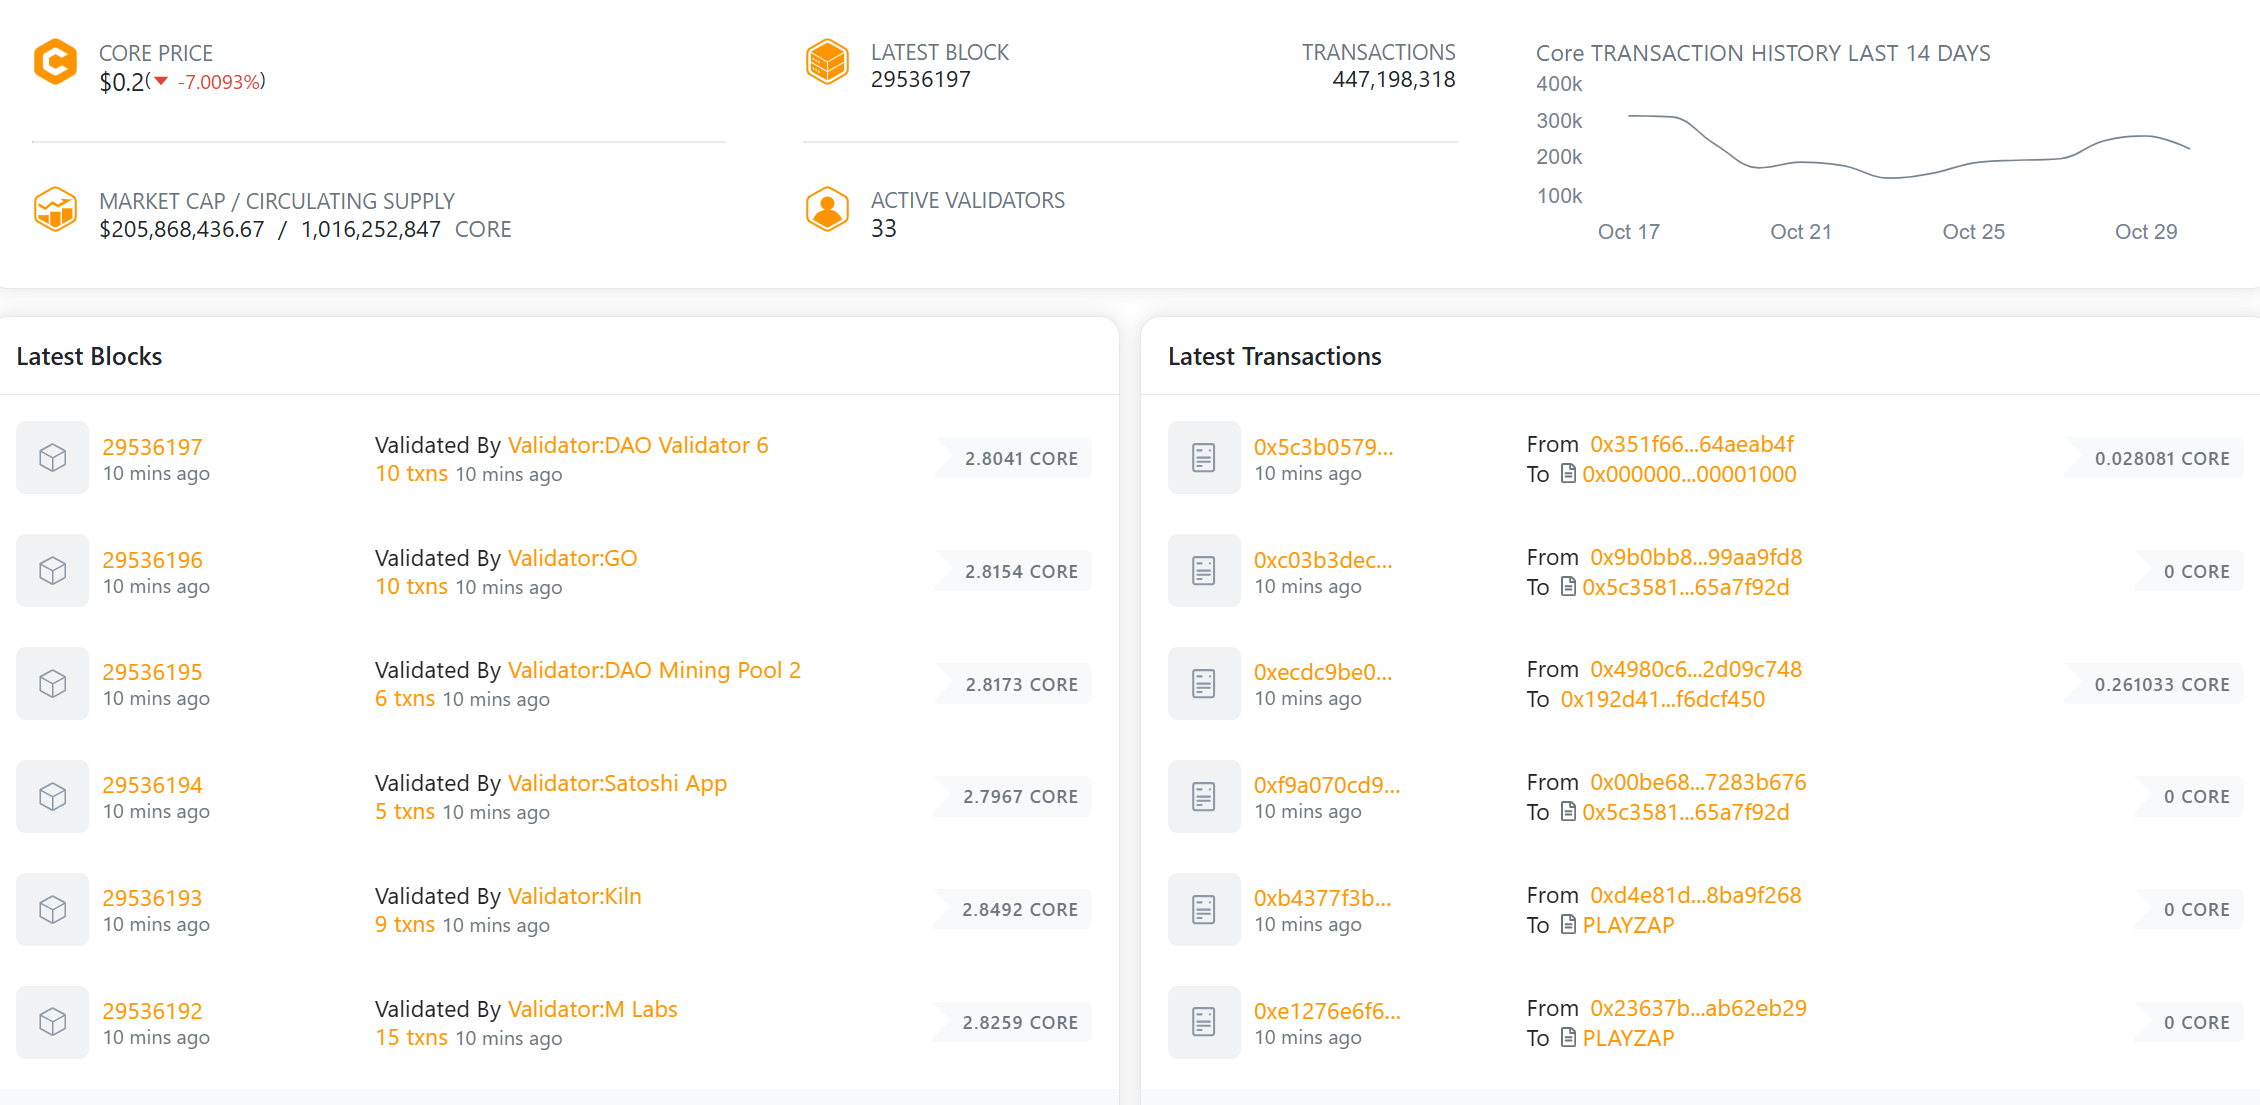
Task: Open transaction 0x5c3b0579
Action: 1322,447
